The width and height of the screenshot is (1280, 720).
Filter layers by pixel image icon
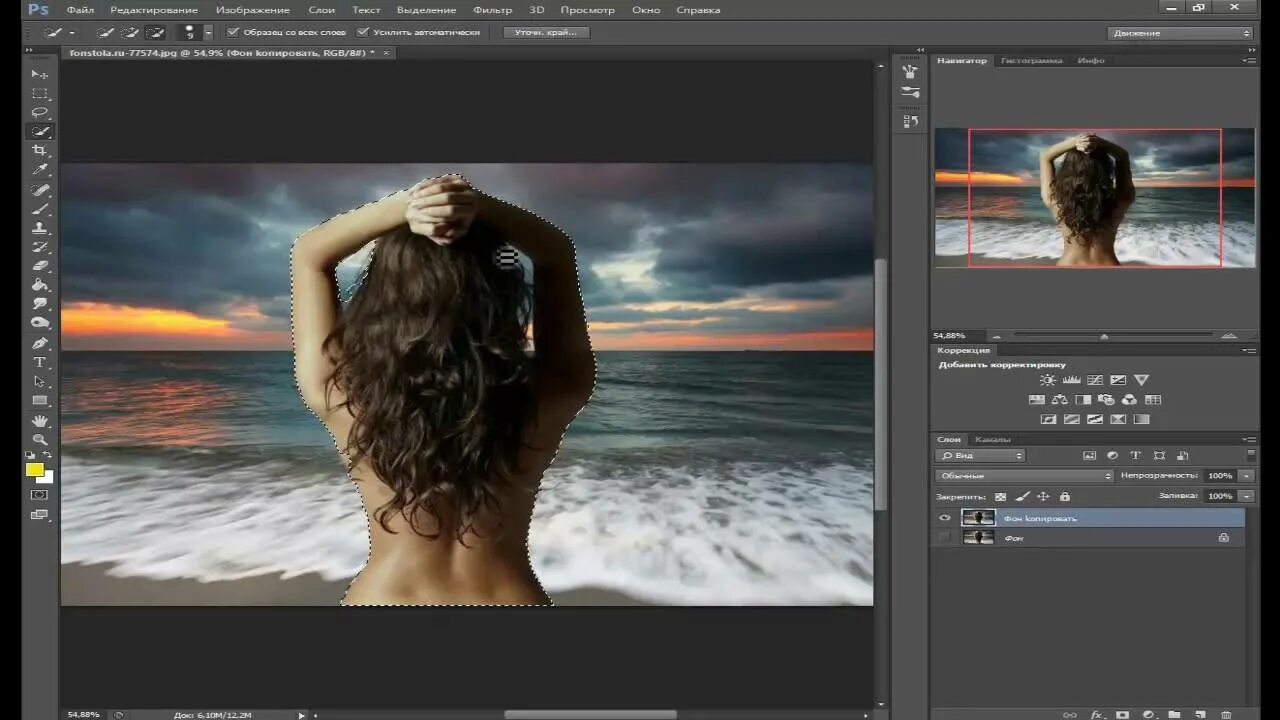coord(1090,456)
